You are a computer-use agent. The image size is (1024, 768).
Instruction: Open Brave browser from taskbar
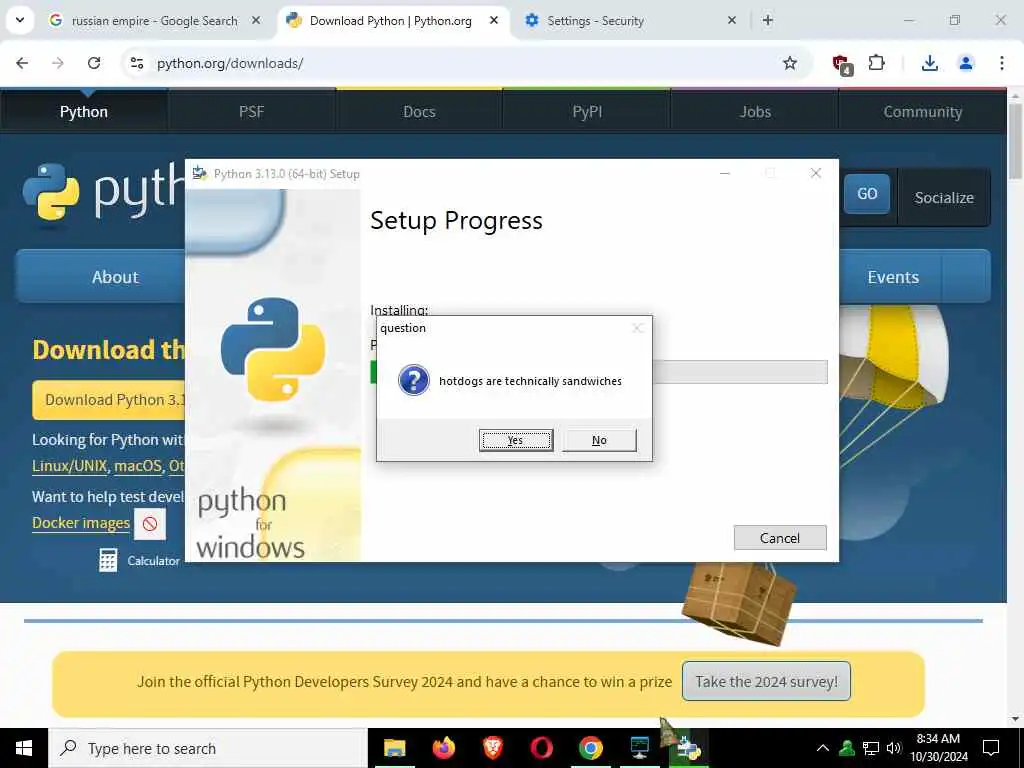pos(492,748)
